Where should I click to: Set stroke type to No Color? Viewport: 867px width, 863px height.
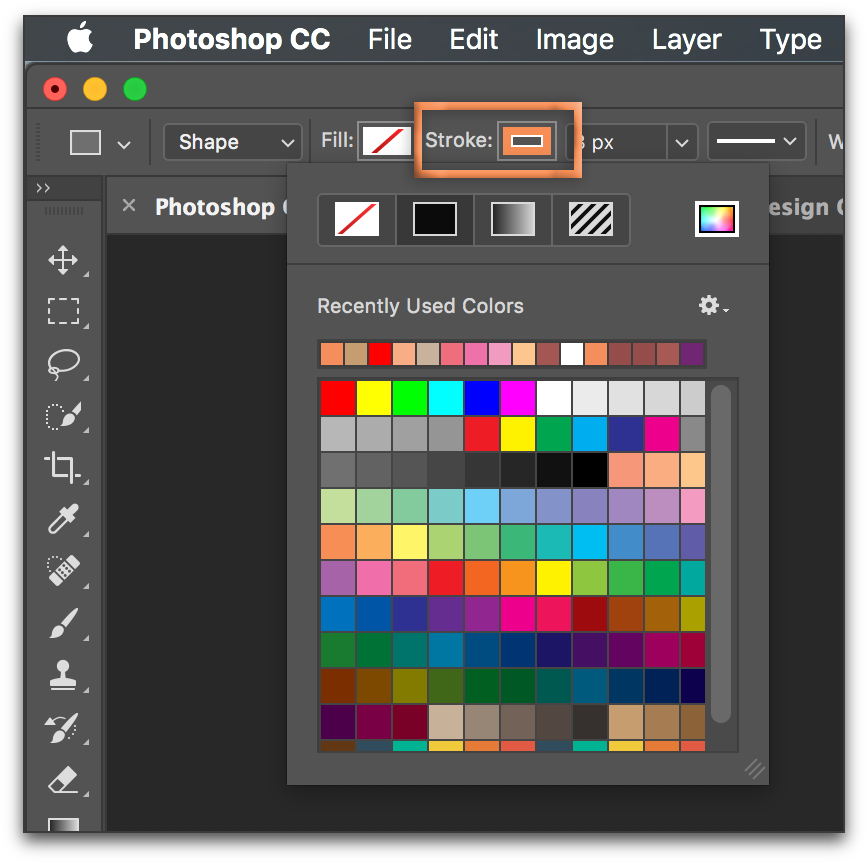pos(357,219)
